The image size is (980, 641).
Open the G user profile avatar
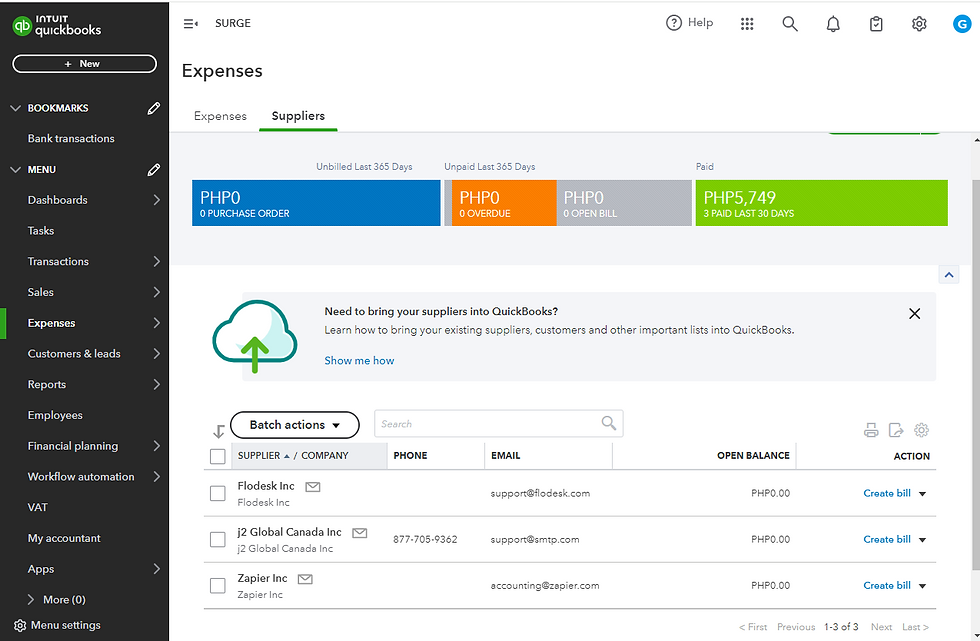pyautogui.click(x=962, y=24)
